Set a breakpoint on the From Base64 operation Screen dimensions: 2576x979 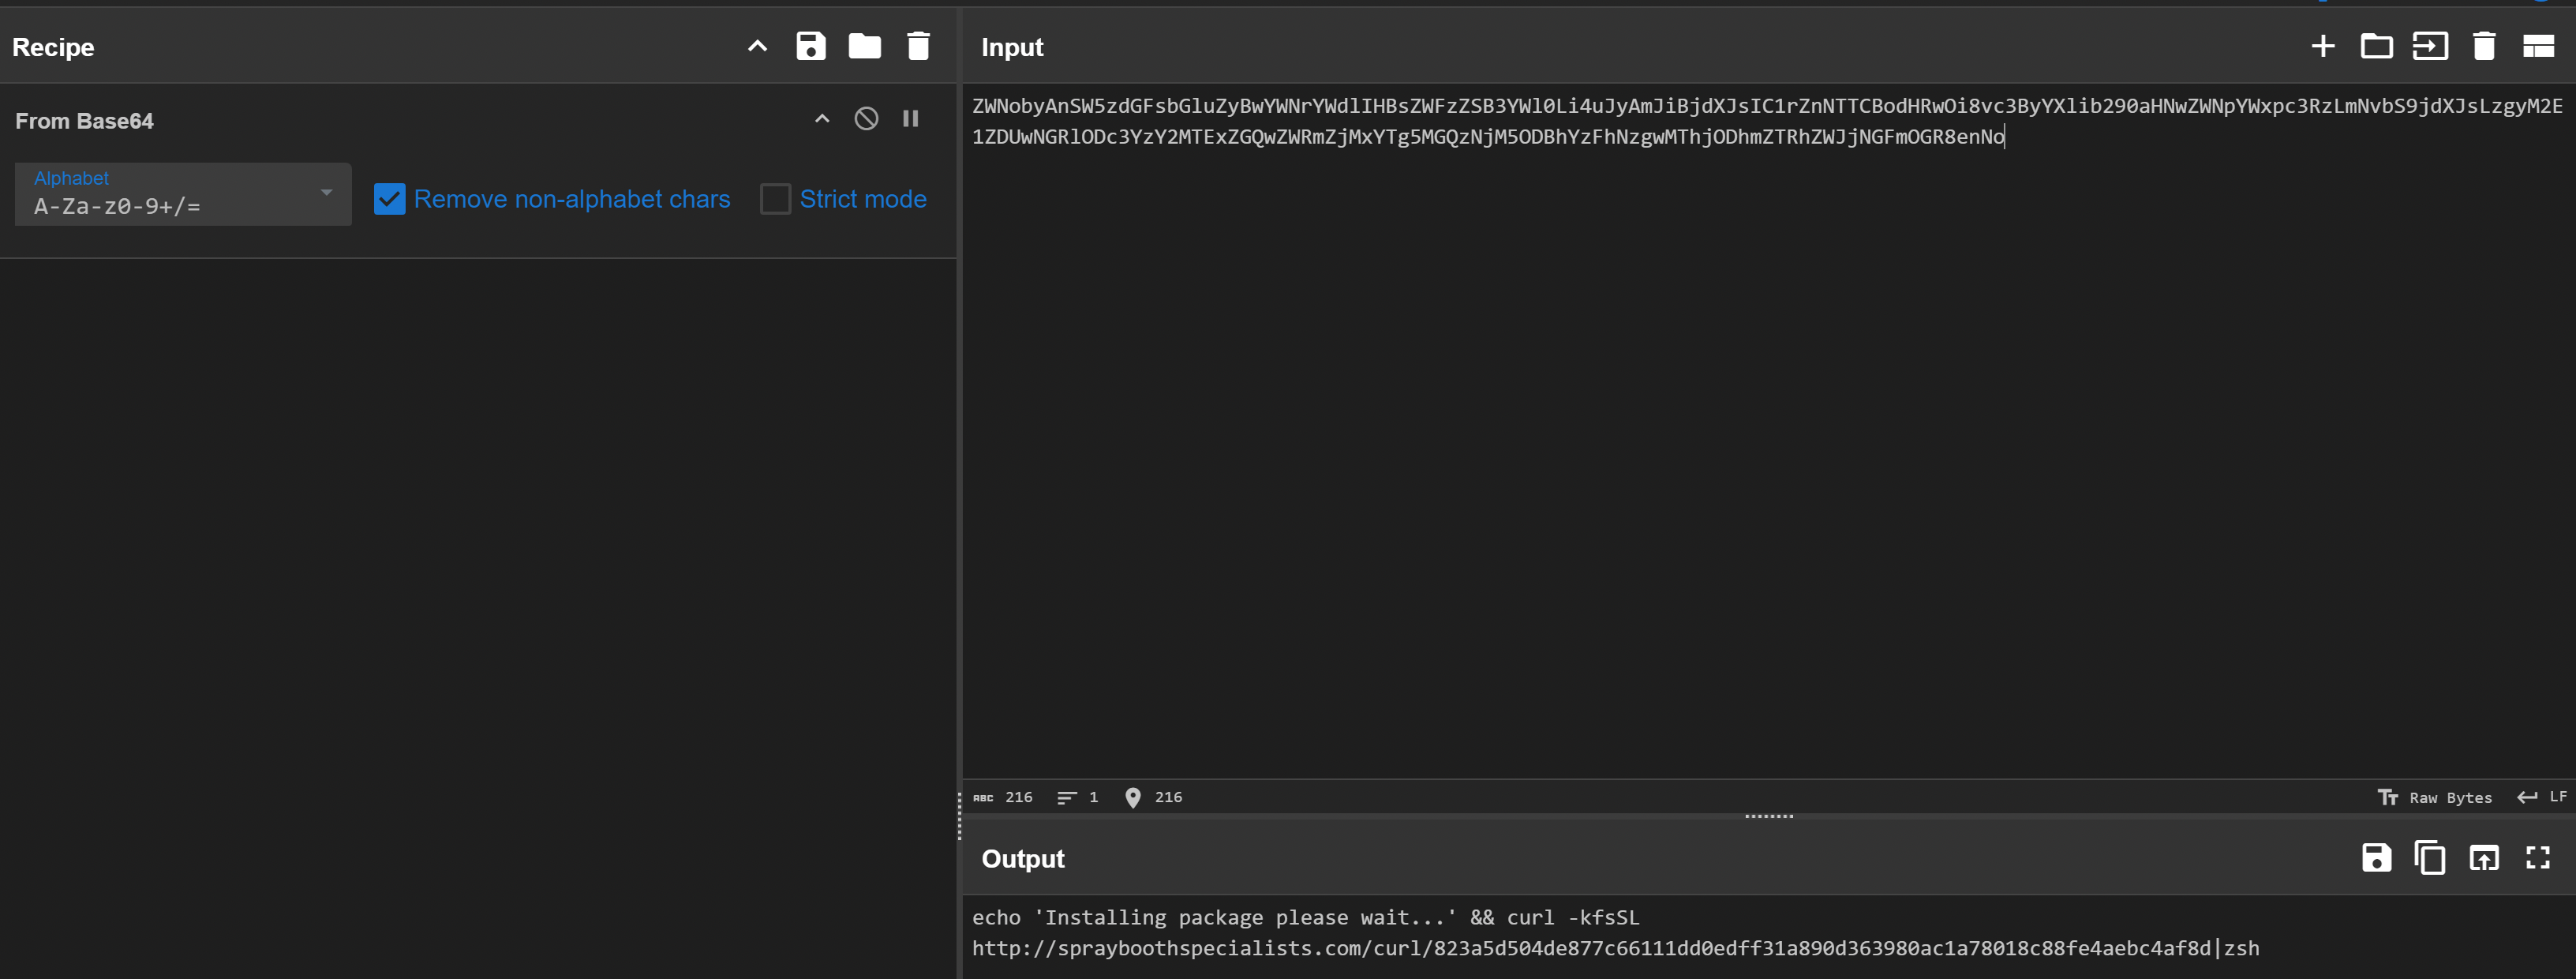pos(911,118)
